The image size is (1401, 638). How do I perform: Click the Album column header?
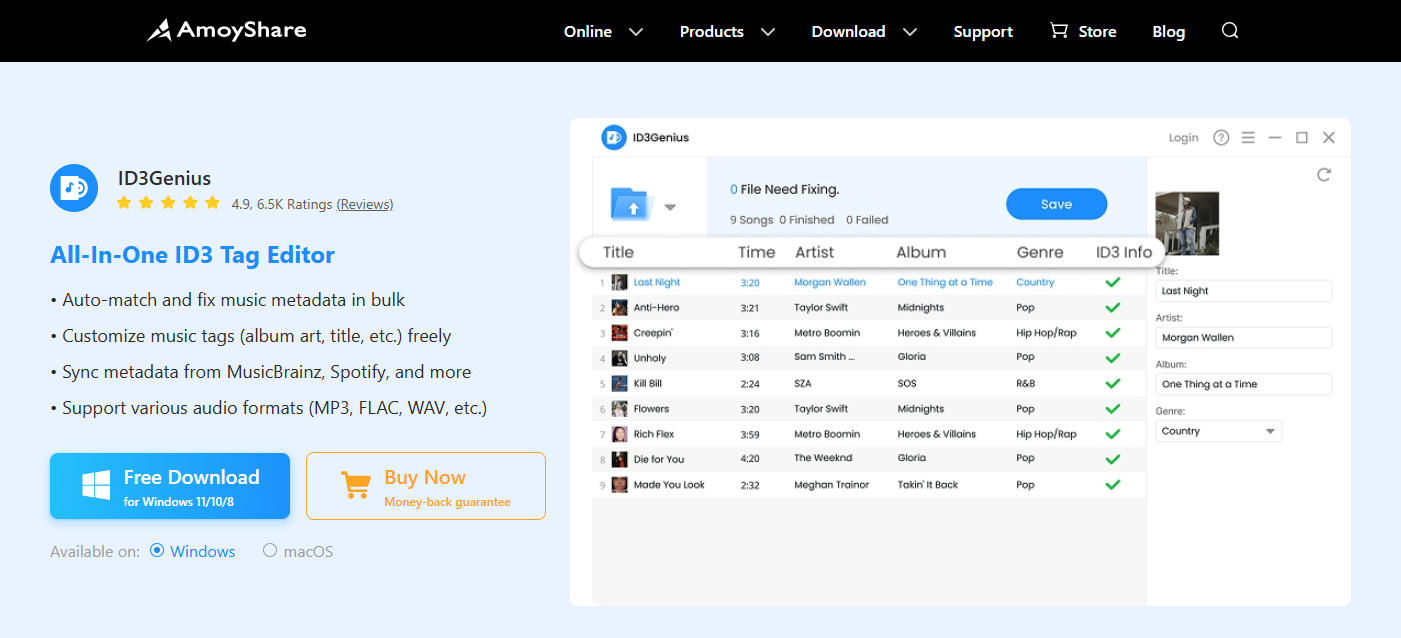tap(921, 252)
